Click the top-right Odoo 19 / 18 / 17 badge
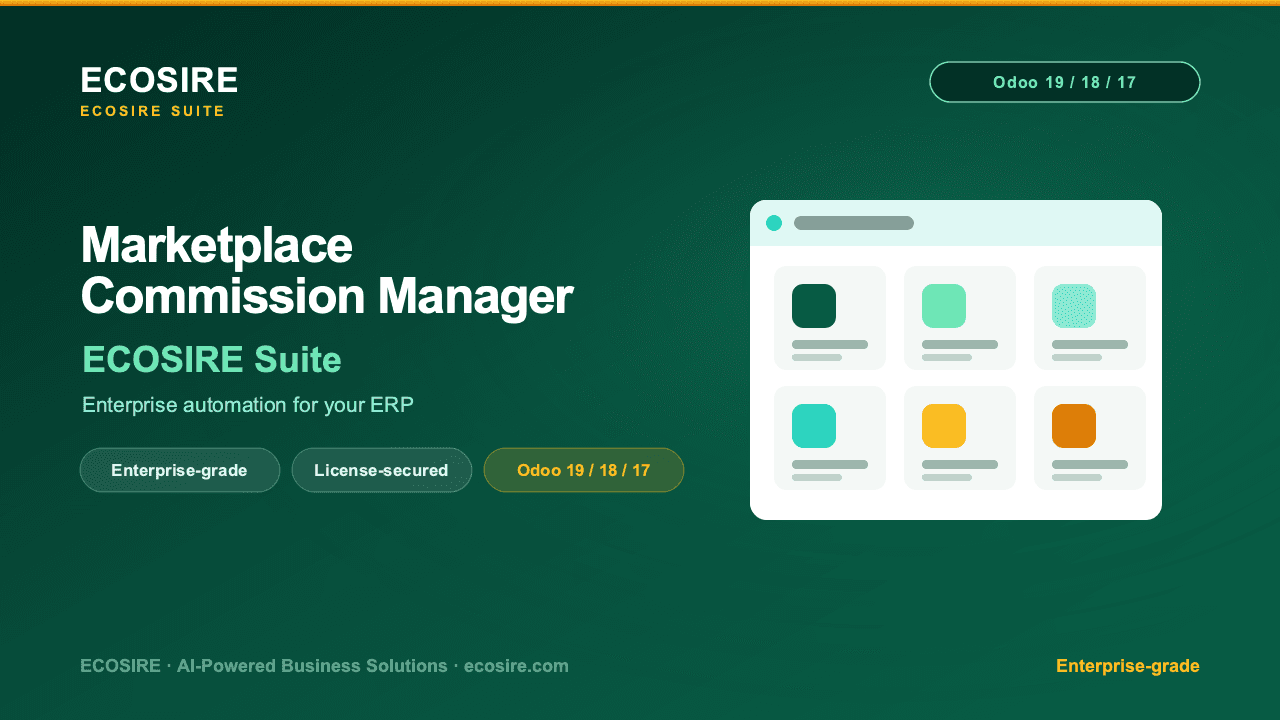This screenshot has width=1280, height=720. 1065,82
